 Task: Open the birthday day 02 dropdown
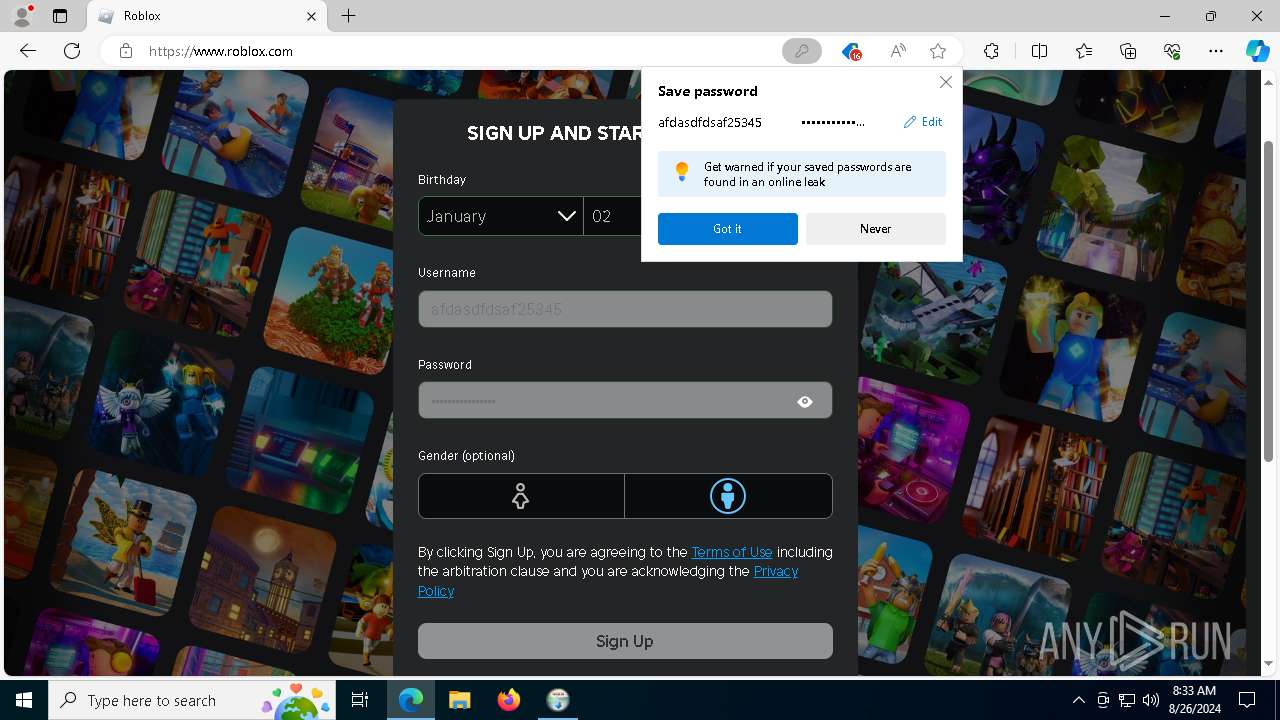(613, 216)
